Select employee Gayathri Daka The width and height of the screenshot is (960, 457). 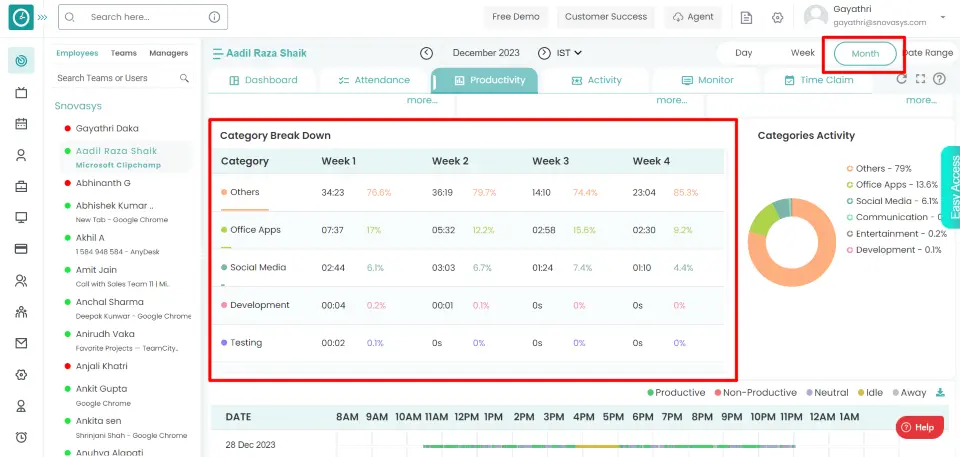pos(107,129)
